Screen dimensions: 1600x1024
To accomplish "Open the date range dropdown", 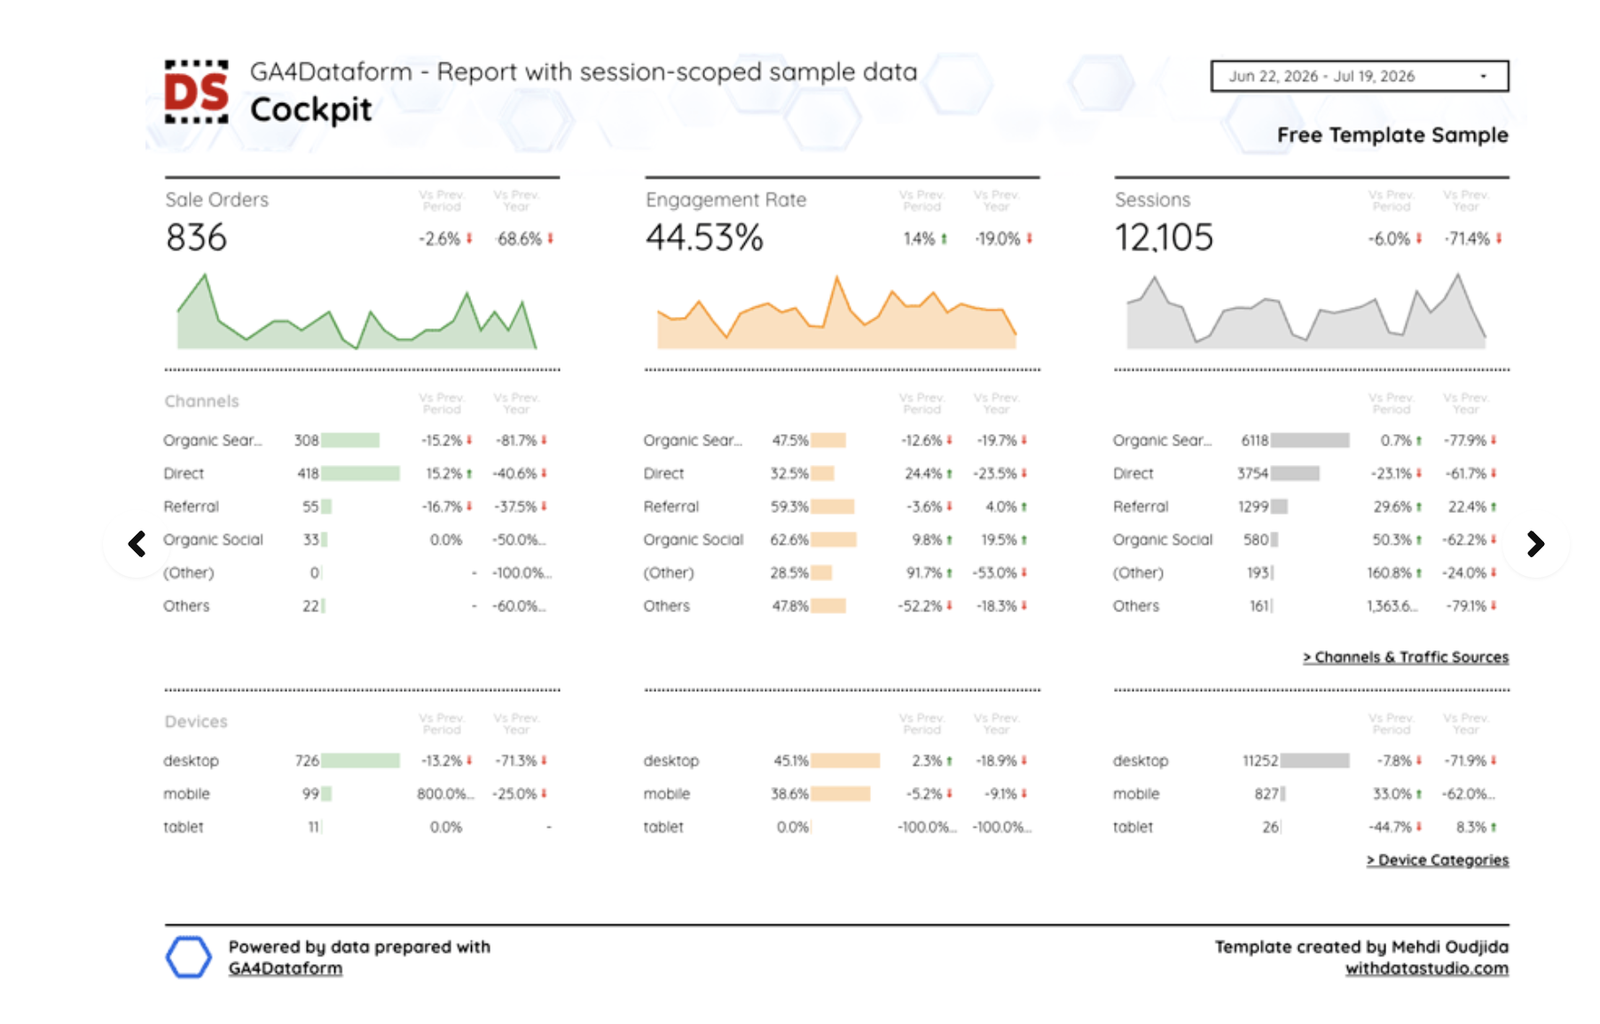I will [1359, 76].
